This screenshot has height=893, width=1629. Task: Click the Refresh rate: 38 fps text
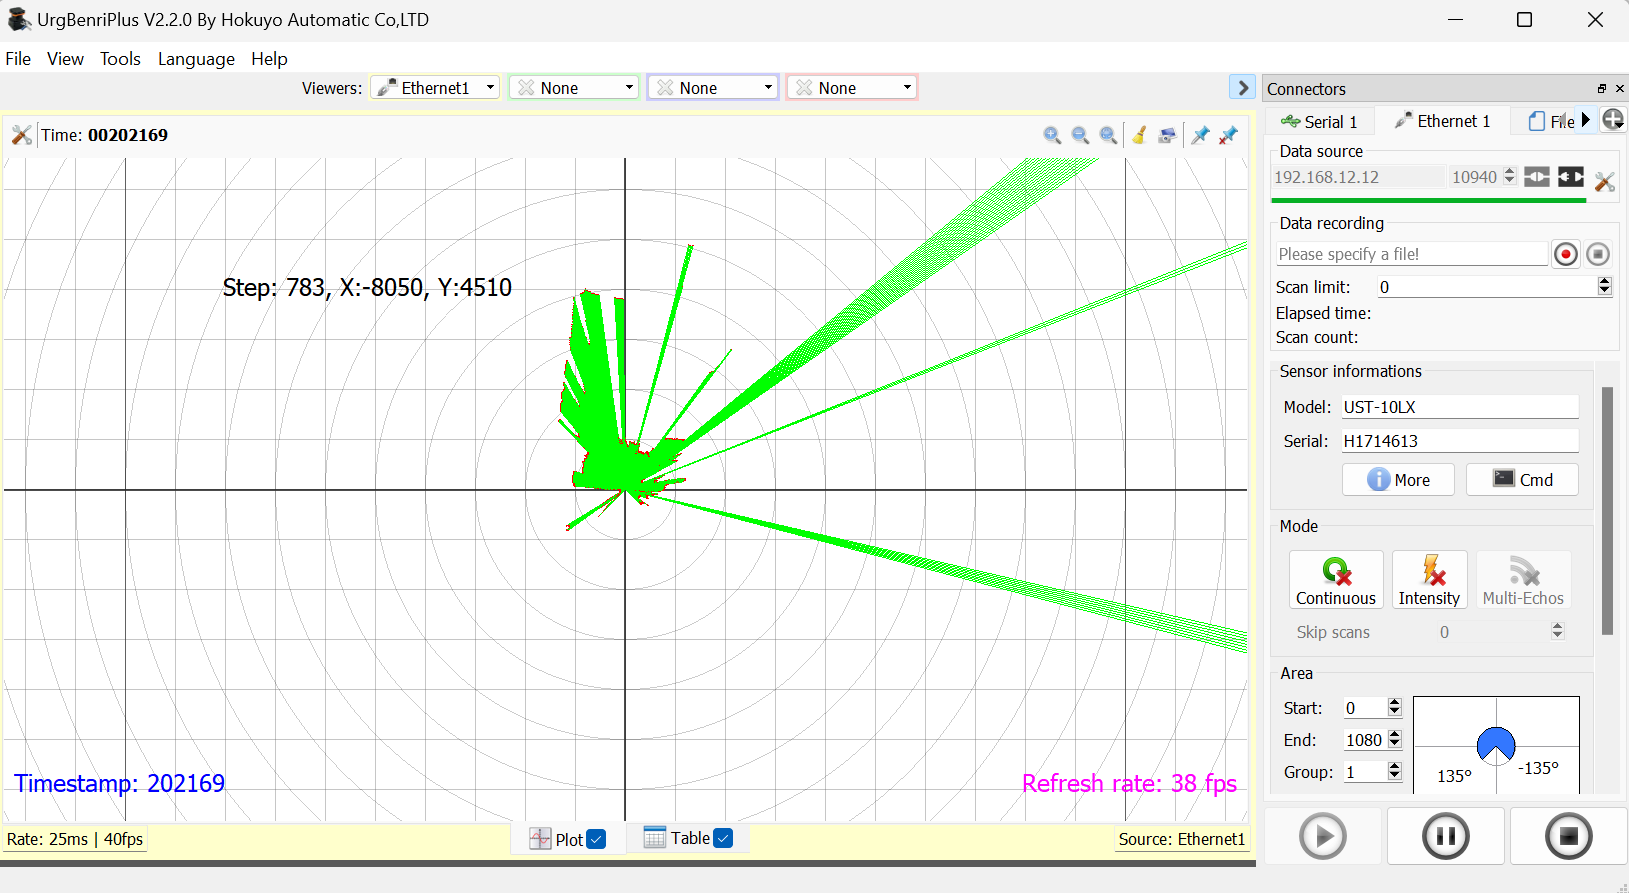[x=1129, y=783]
